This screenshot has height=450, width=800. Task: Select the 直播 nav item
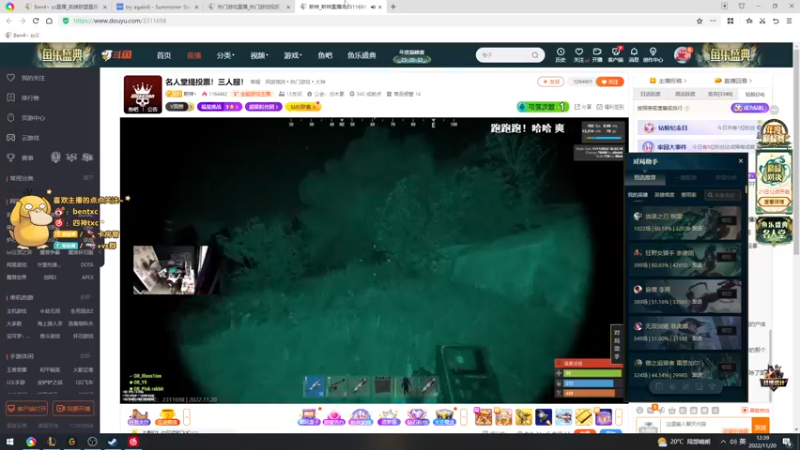point(194,55)
